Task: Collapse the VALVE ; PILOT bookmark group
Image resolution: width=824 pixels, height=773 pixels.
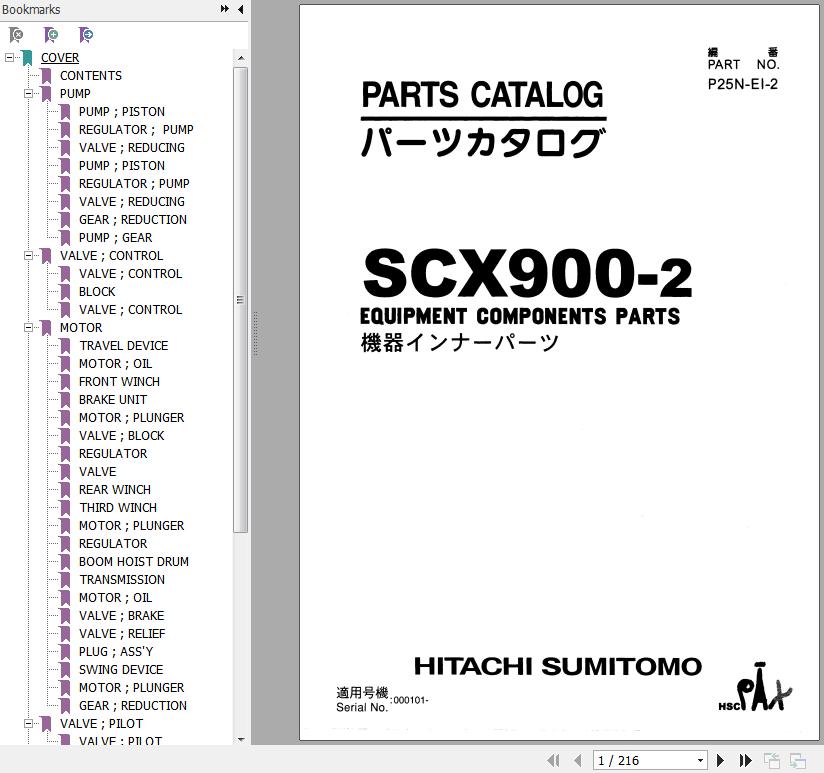Action: tap(28, 724)
